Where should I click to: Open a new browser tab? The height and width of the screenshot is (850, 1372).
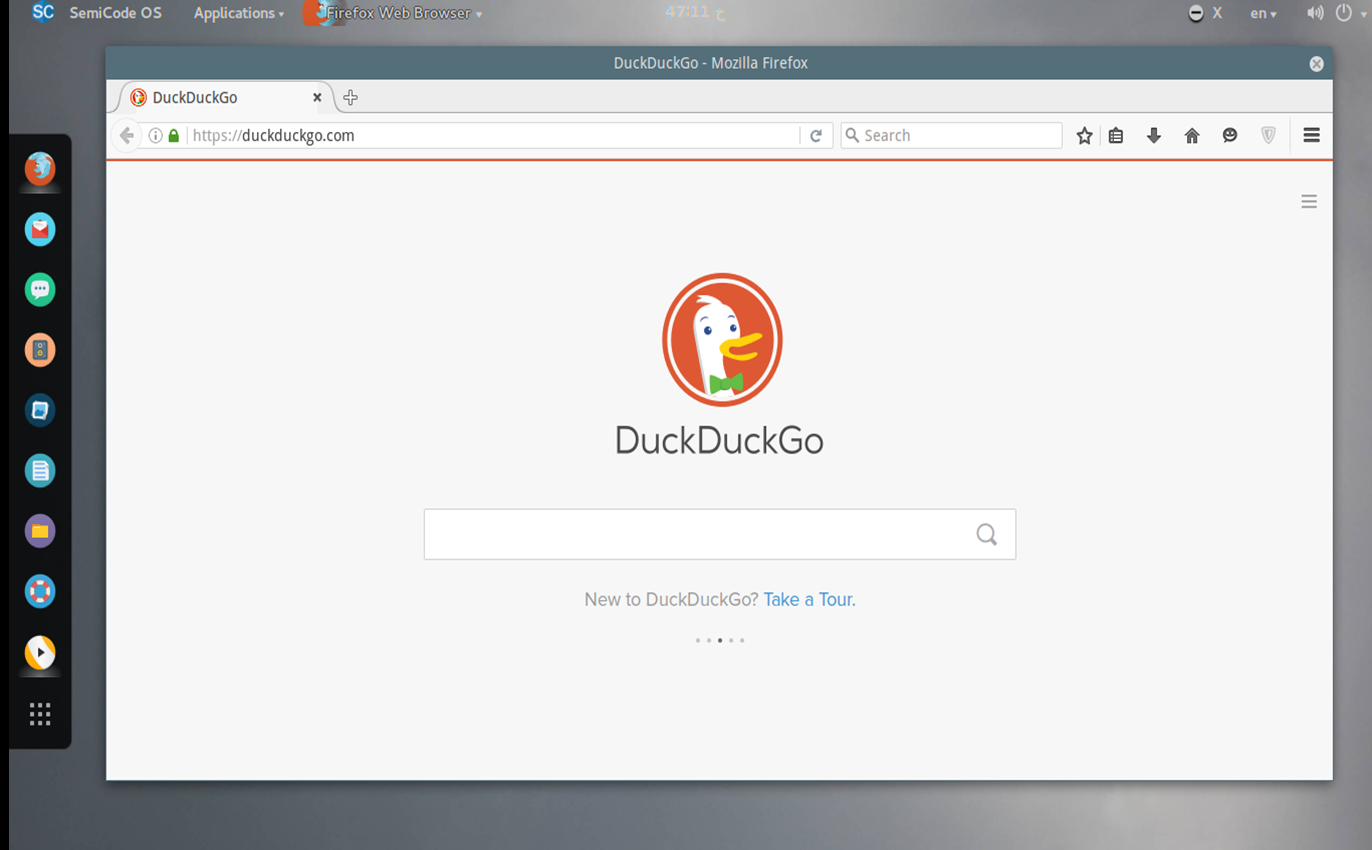tap(350, 97)
